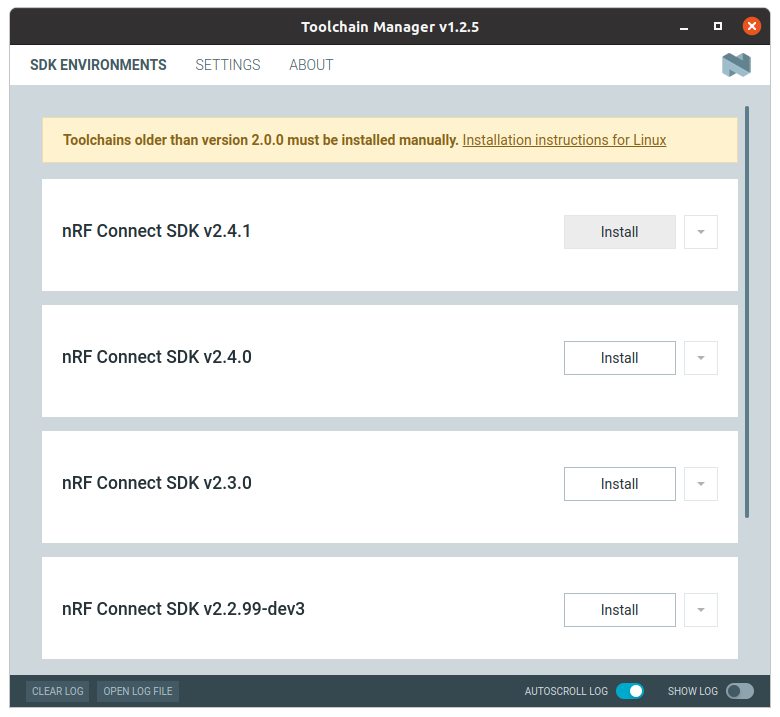Screen dimensions: 780x717
Task: Open Installation instructions for Linux link
Action: pyautogui.click(x=564, y=140)
